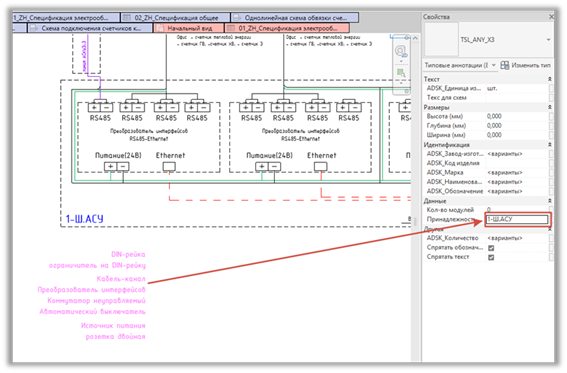Select the DIN-рейка legend item
567x373 pixels.
click(x=128, y=254)
